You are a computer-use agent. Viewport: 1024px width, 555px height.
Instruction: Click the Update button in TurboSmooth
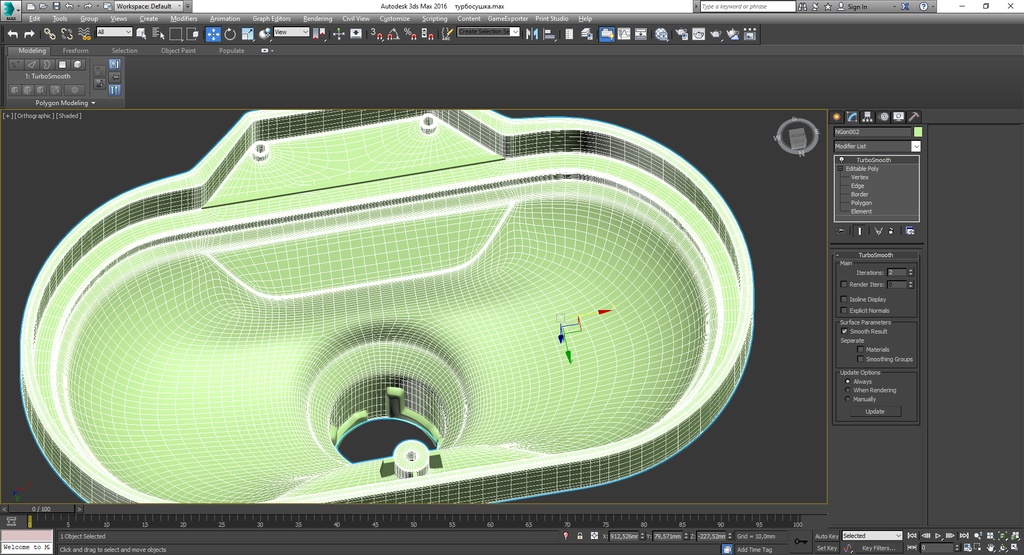click(875, 411)
